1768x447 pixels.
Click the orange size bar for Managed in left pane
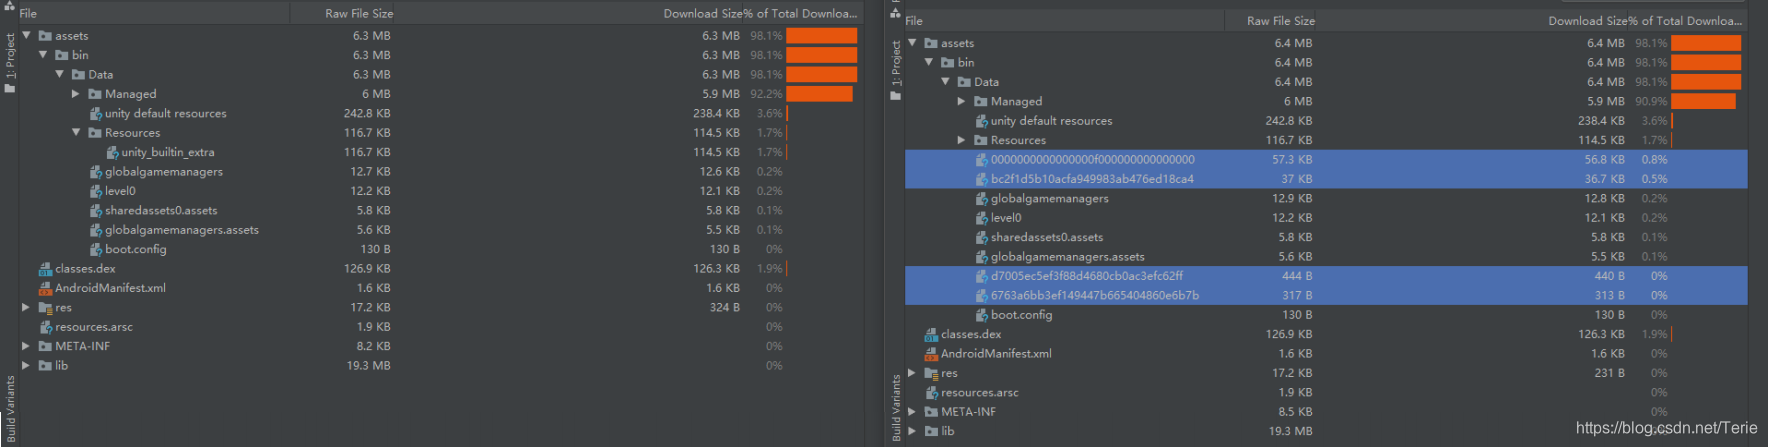pos(819,94)
